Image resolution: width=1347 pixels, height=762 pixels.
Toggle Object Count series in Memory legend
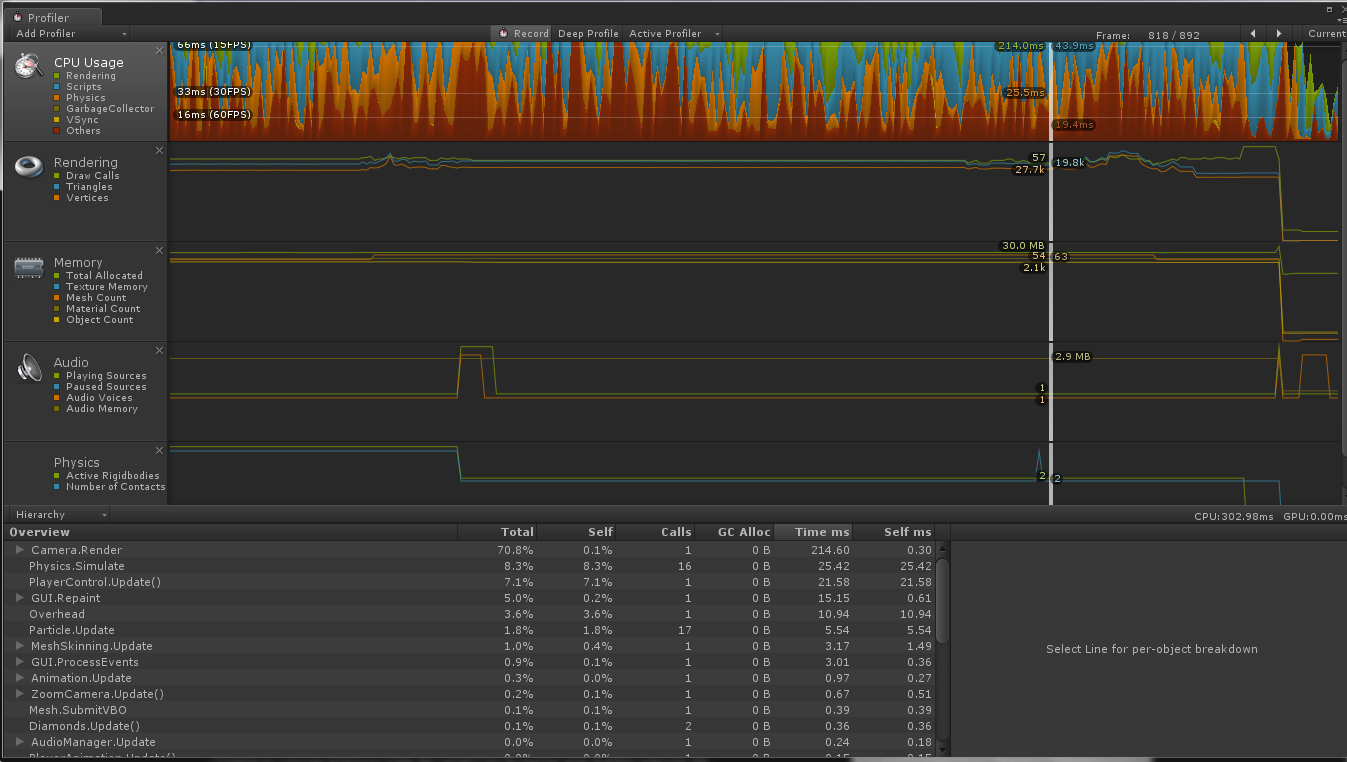[x=58, y=320]
